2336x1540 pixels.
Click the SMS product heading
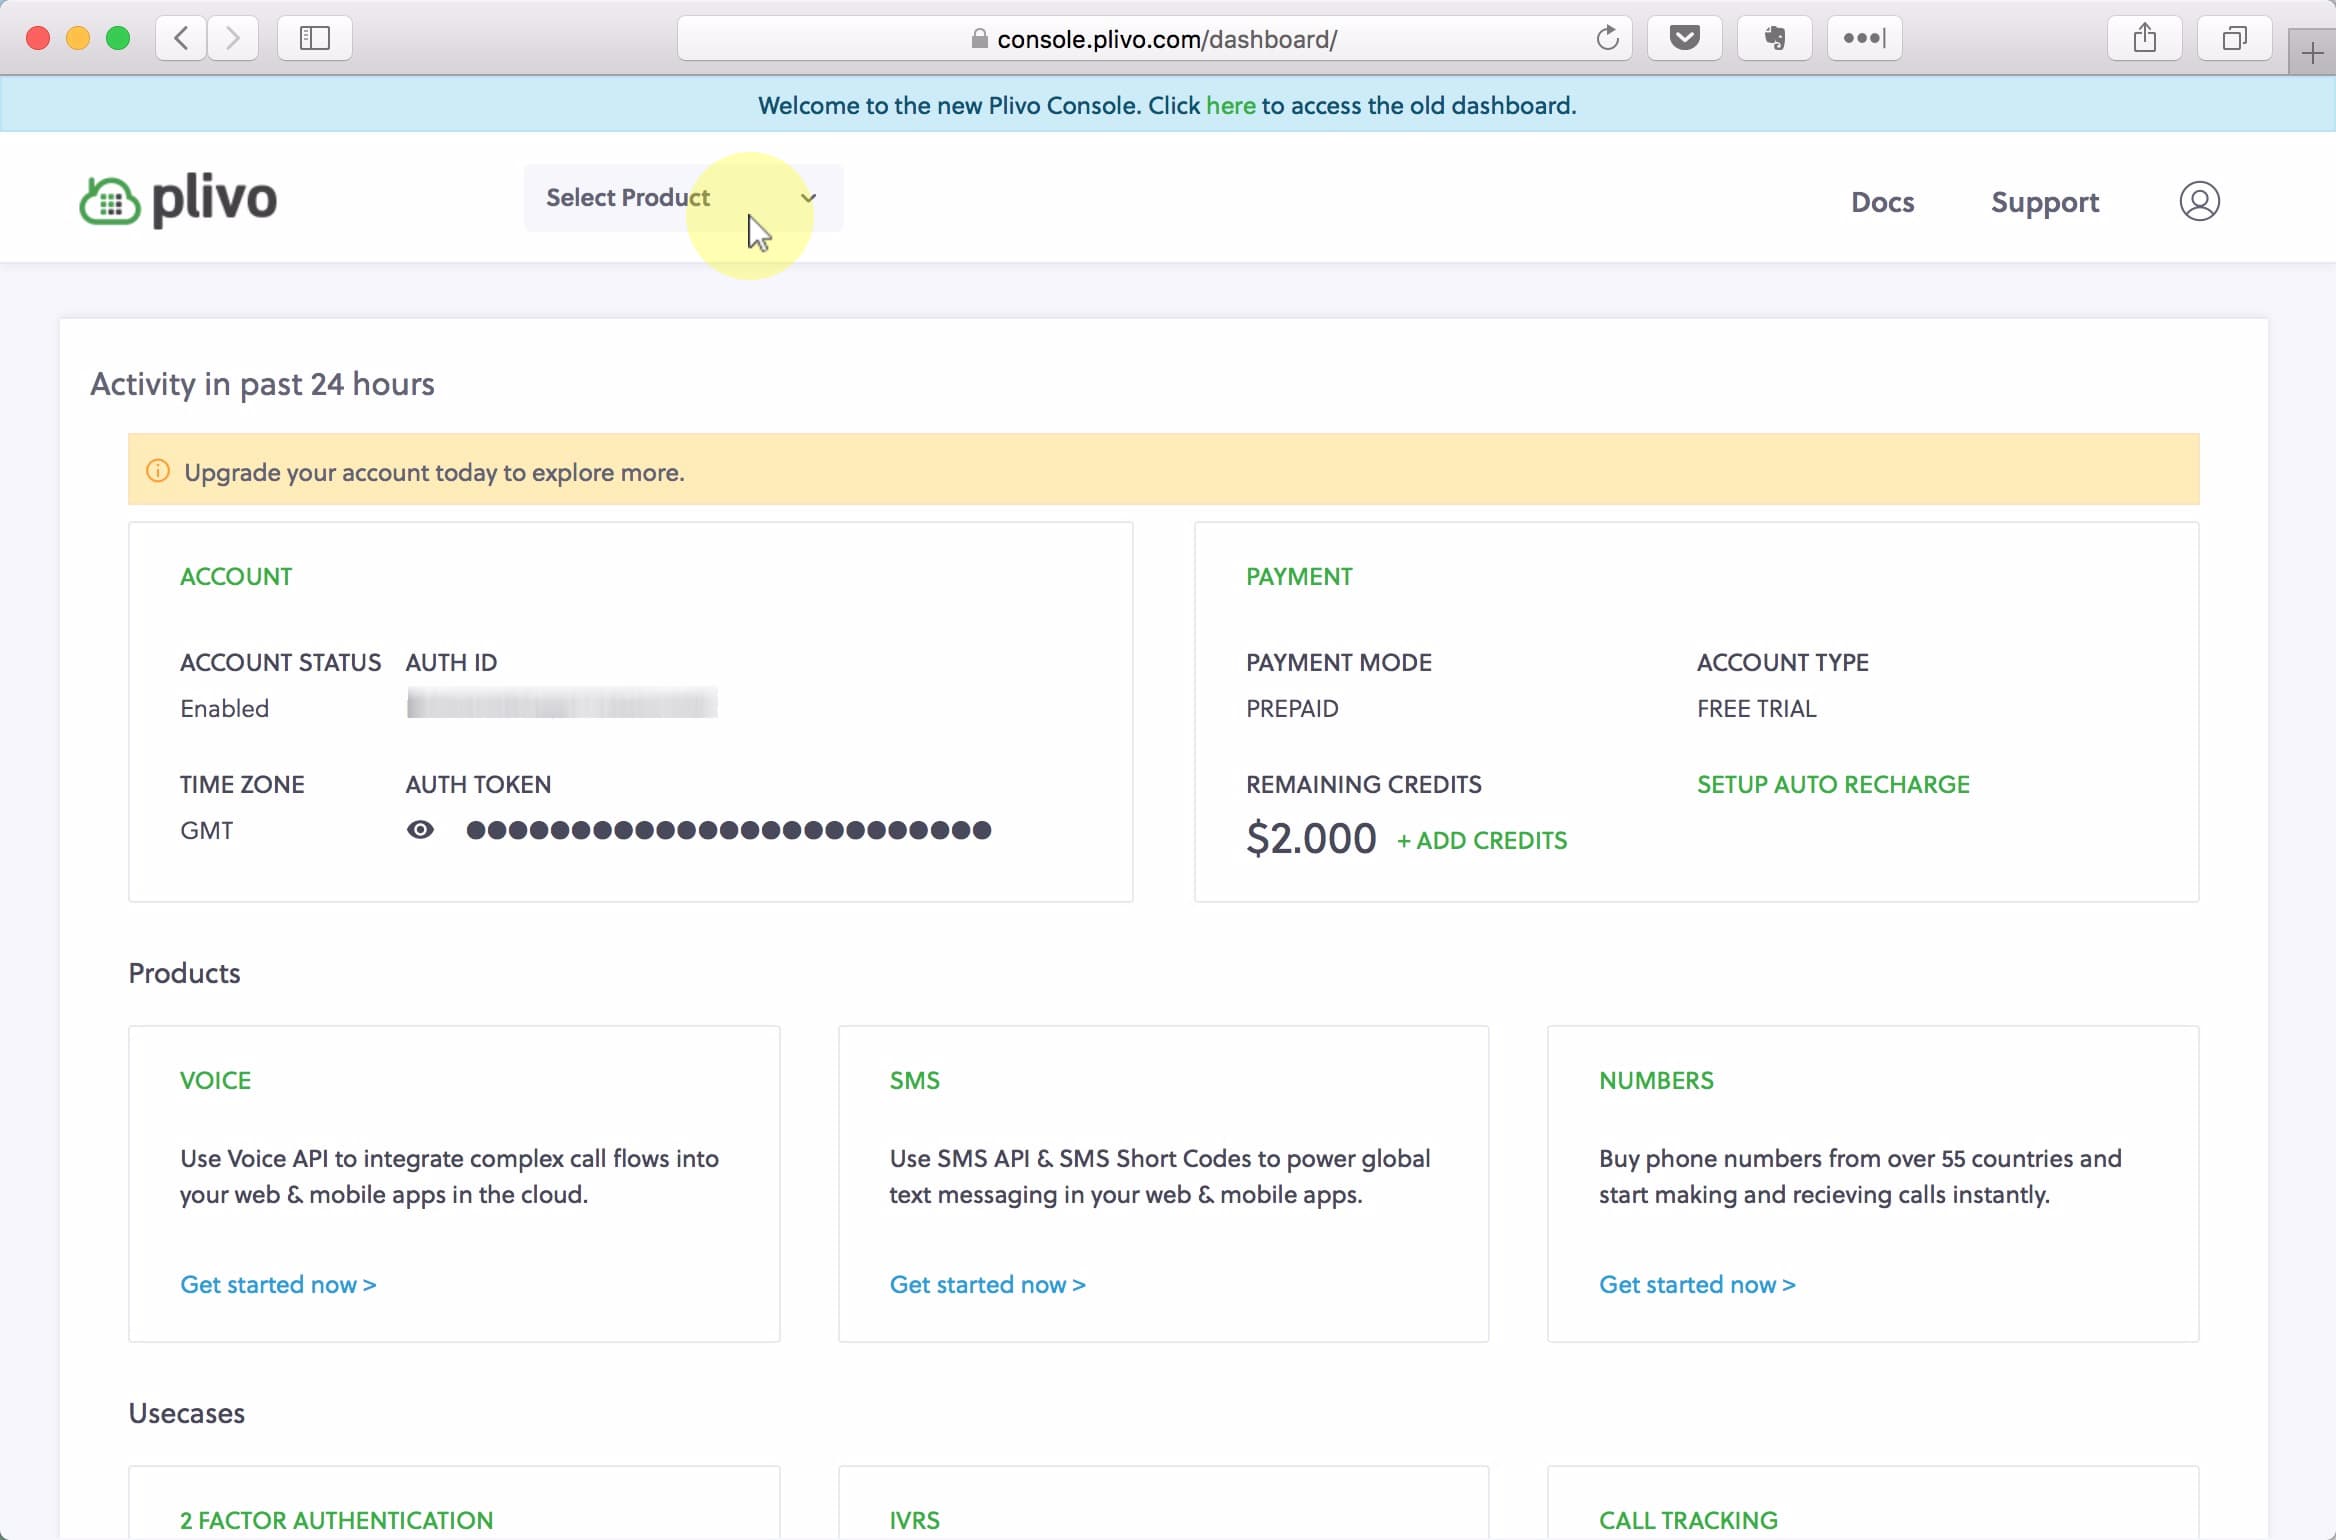(x=915, y=1080)
